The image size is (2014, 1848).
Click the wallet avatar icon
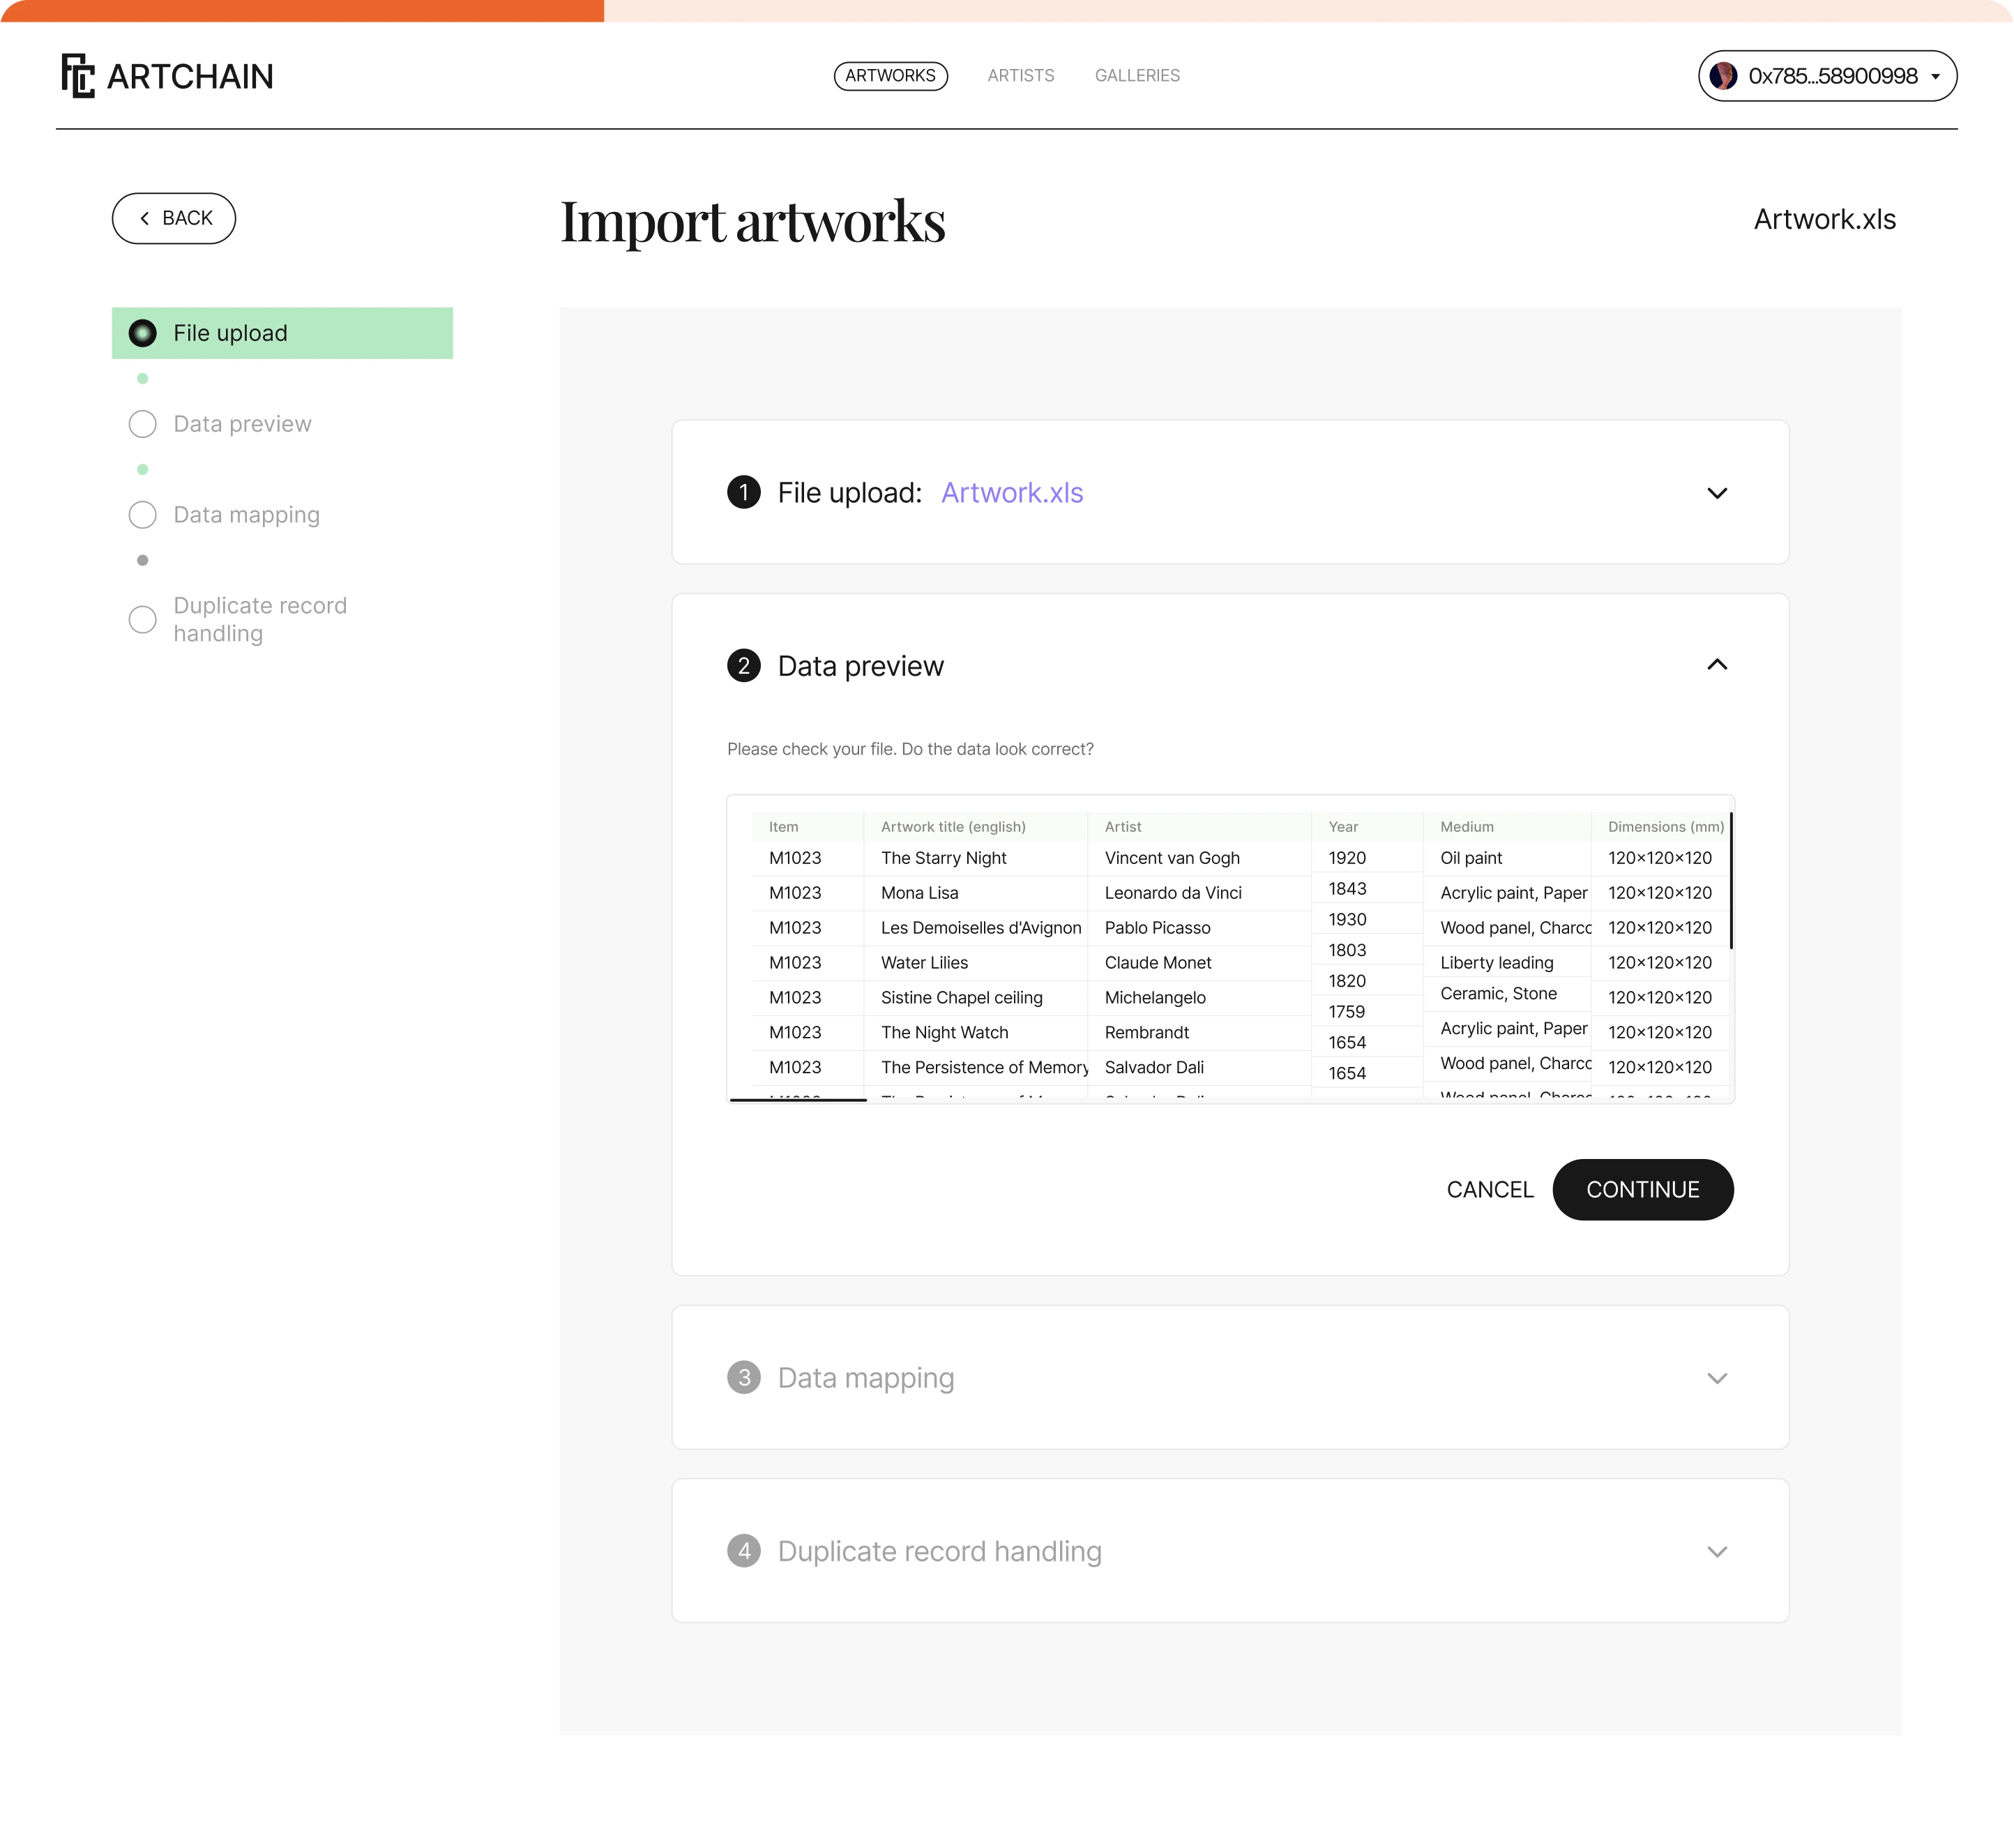point(1723,76)
